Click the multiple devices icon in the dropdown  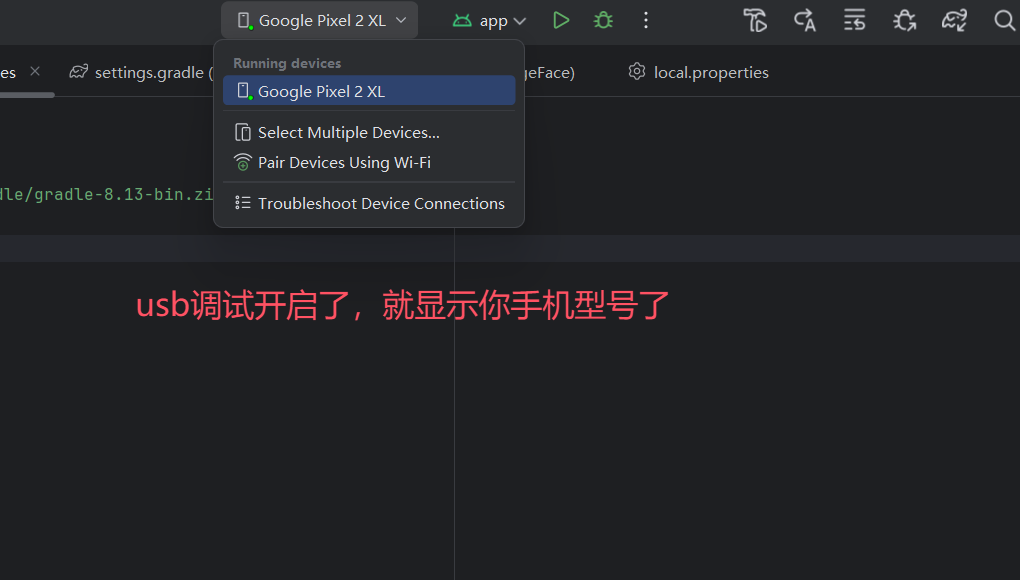pos(243,133)
